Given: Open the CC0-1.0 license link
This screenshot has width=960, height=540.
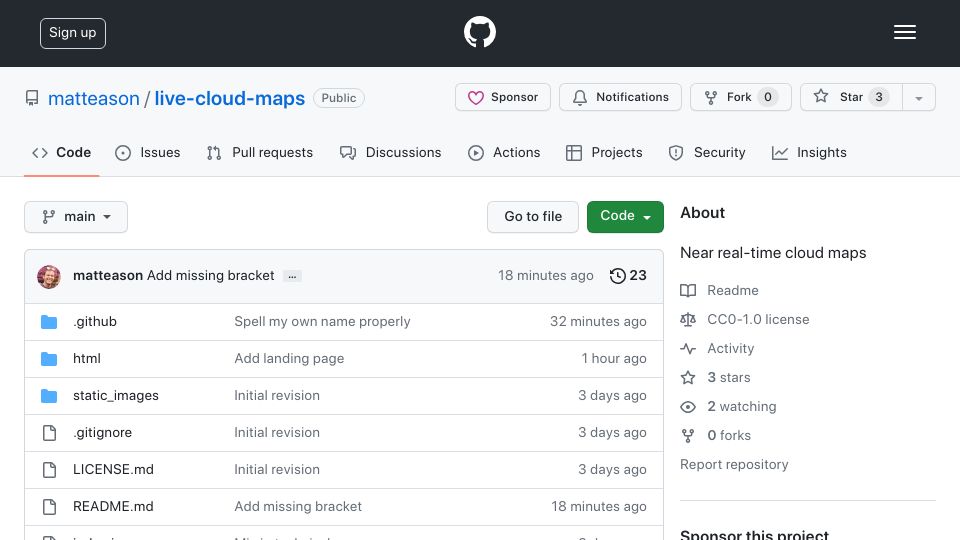Looking at the screenshot, I should coord(758,320).
